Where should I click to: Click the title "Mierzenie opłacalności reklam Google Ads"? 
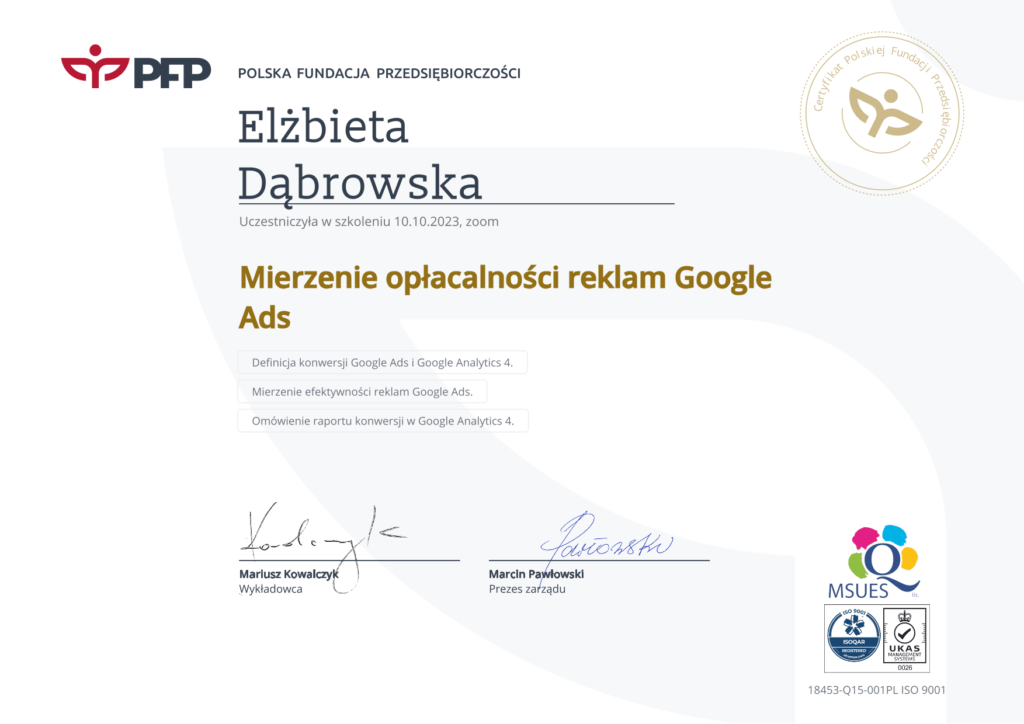coord(505,297)
